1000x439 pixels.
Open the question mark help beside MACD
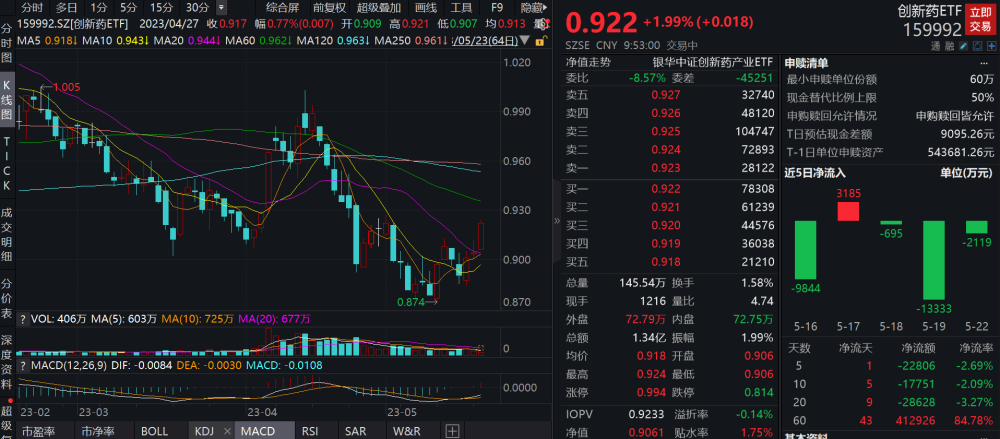[23, 365]
